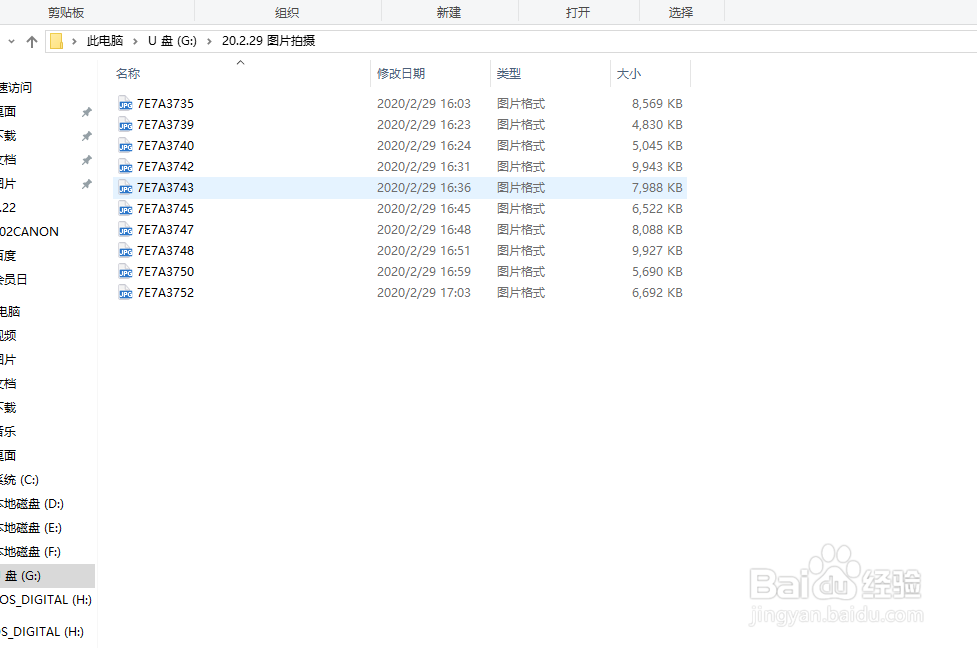Click date 2020/2/29 17:03
Image resolution: width=977 pixels, height=648 pixels.
click(424, 293)
